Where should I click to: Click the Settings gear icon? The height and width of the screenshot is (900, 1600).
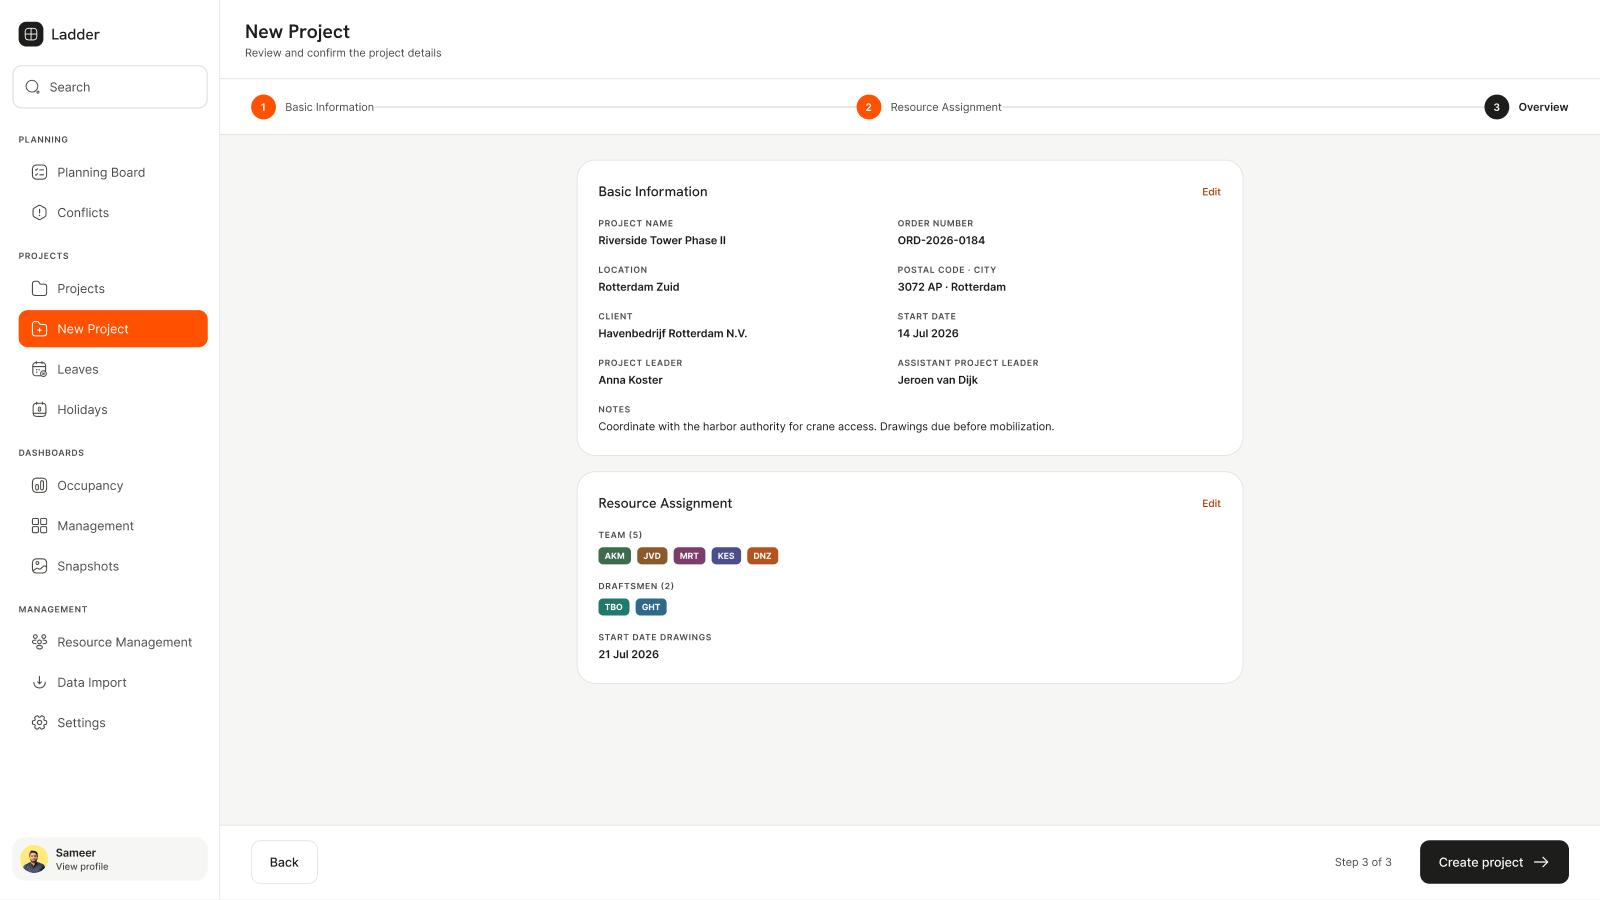(40, 722)
